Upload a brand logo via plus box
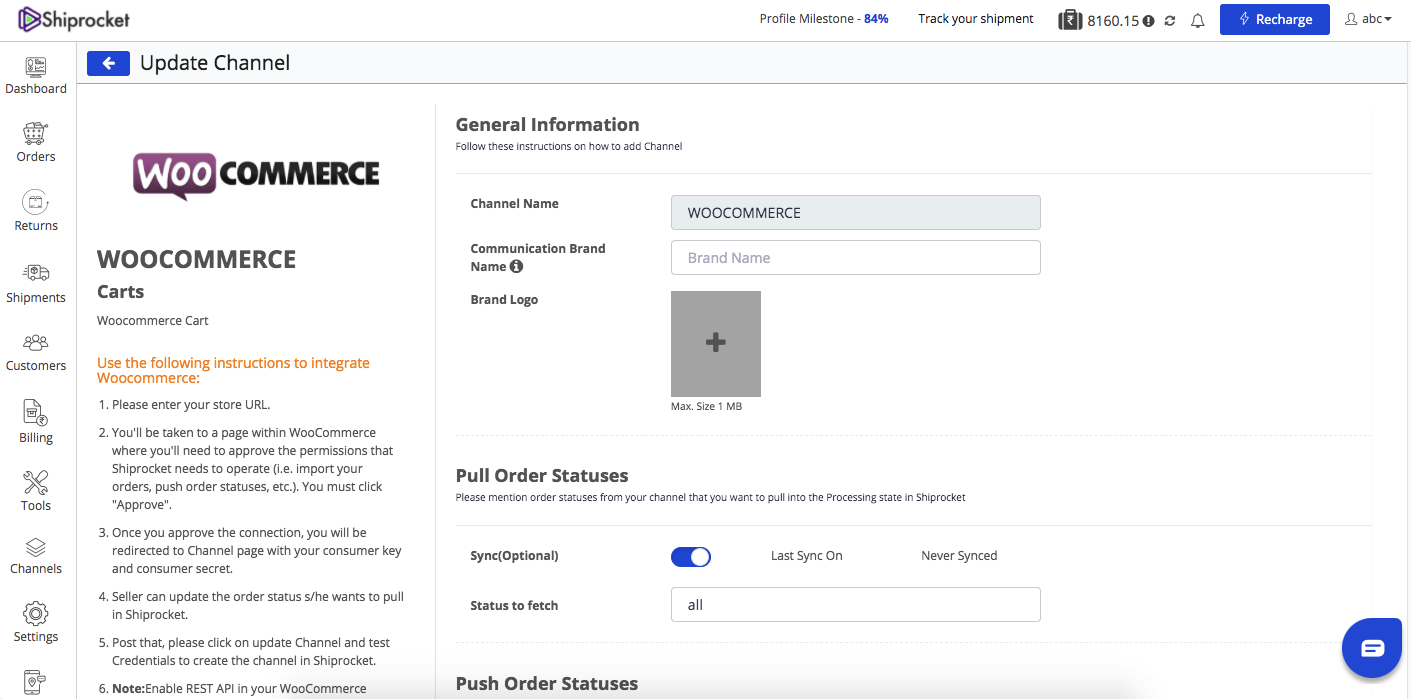This screenshot has height=699, width=1411. click(x=716, y=343)
